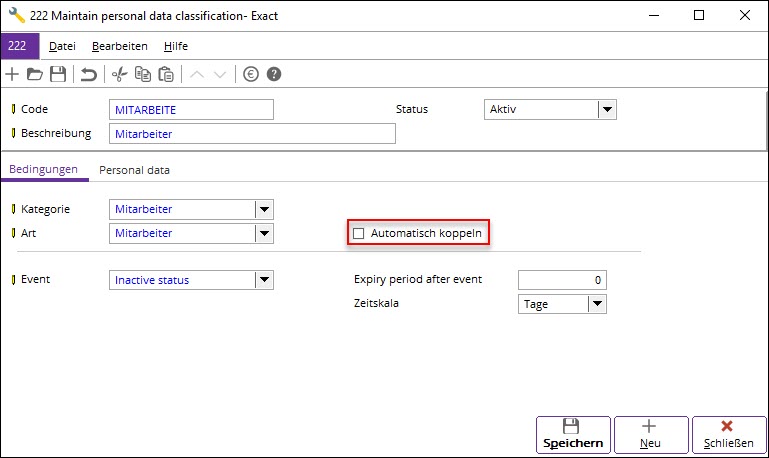Click the Euro currency toolbar icon
Image resolution: width=769 pixels, height=458 pixels.
tap(251, 75)
